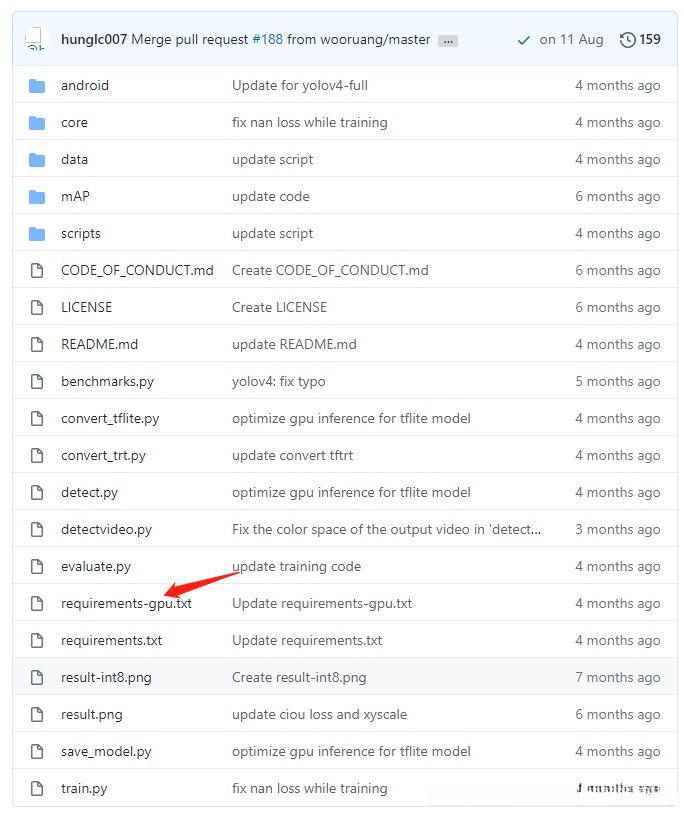Click file icon next to requirements-gpu.txt
The width and height of the screenshot is (684, 815).
click(x=37, y=603)
